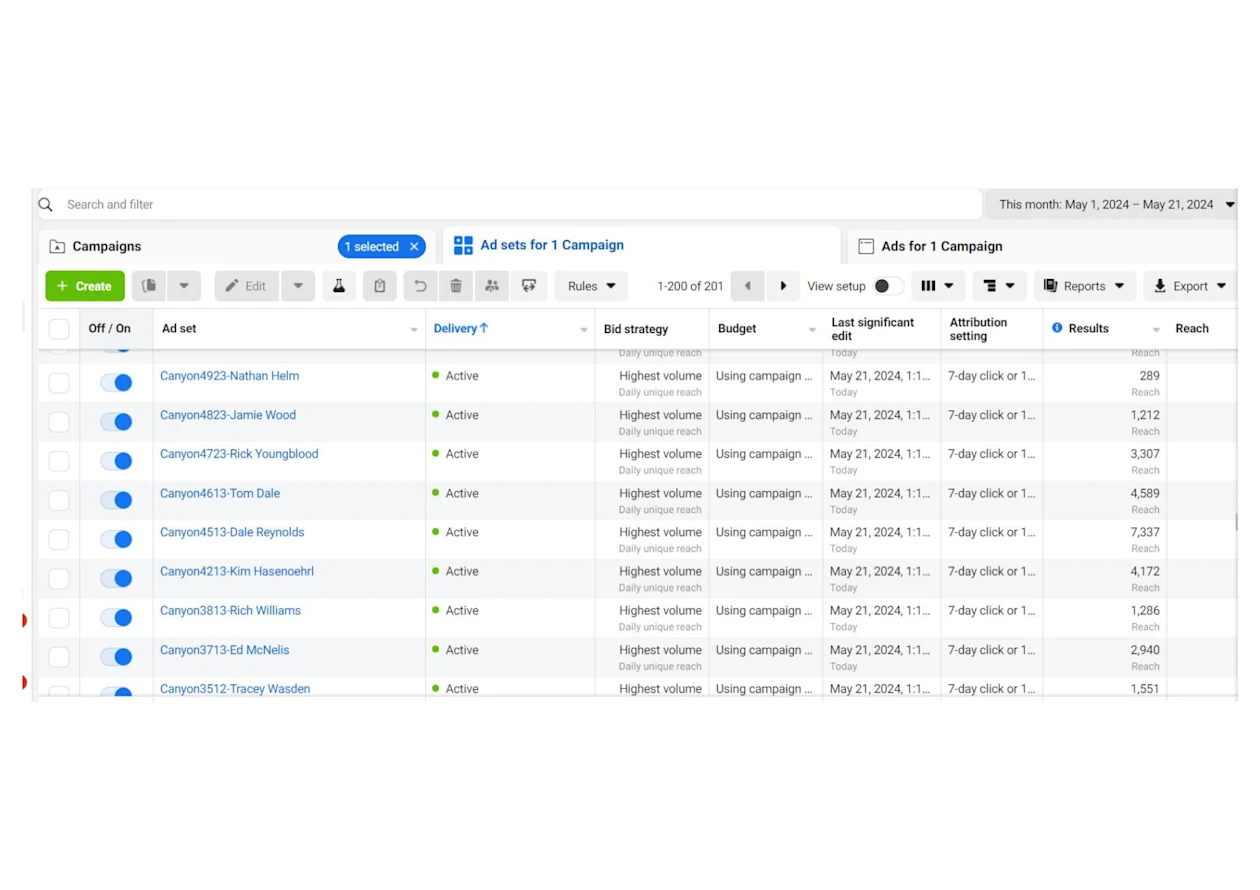This screenshot has width=1260, height=890.
Task: Open the Rules dropdown
Action: pos(591,286)
